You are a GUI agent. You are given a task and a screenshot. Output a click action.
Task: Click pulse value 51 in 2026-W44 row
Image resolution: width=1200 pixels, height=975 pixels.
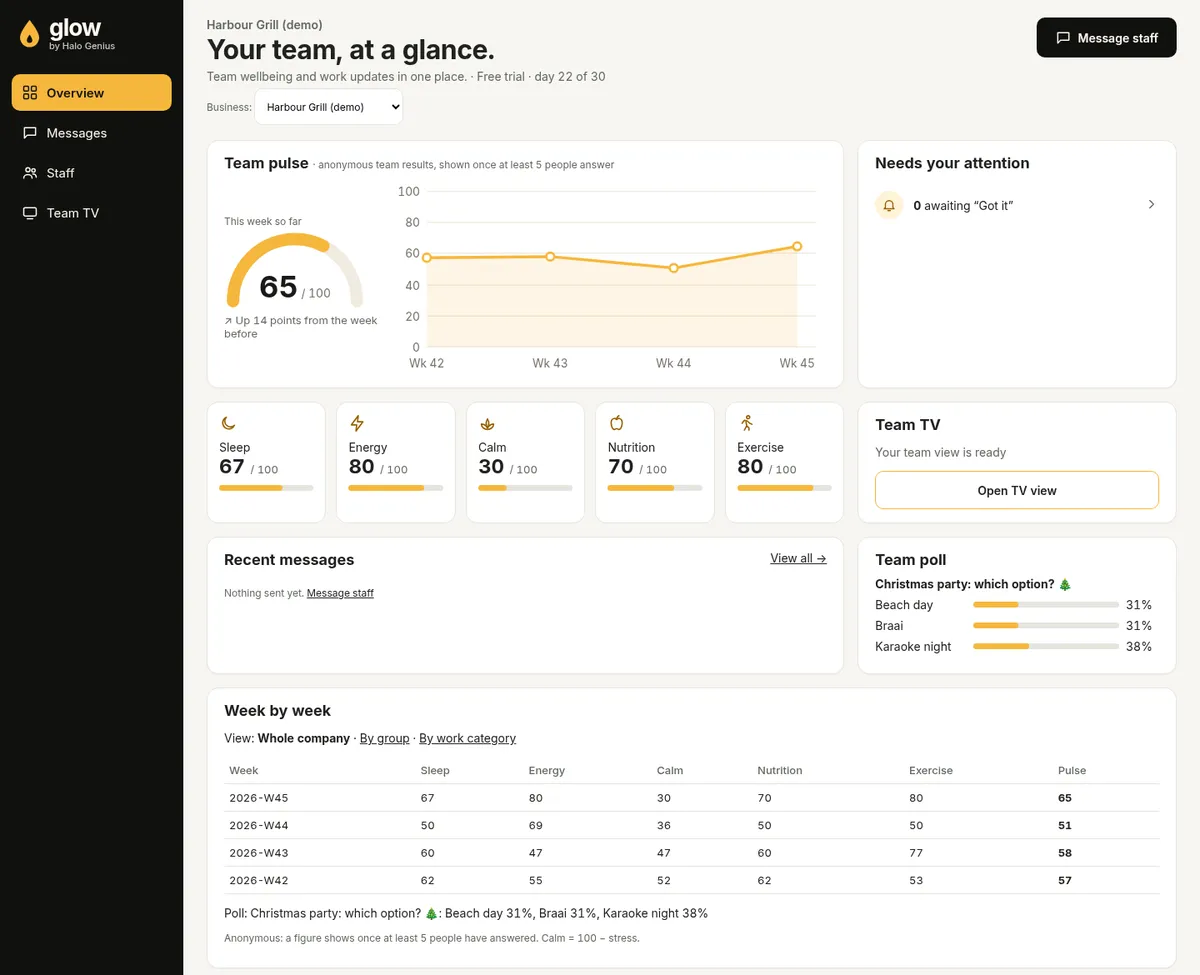(x=1065, y=826)
